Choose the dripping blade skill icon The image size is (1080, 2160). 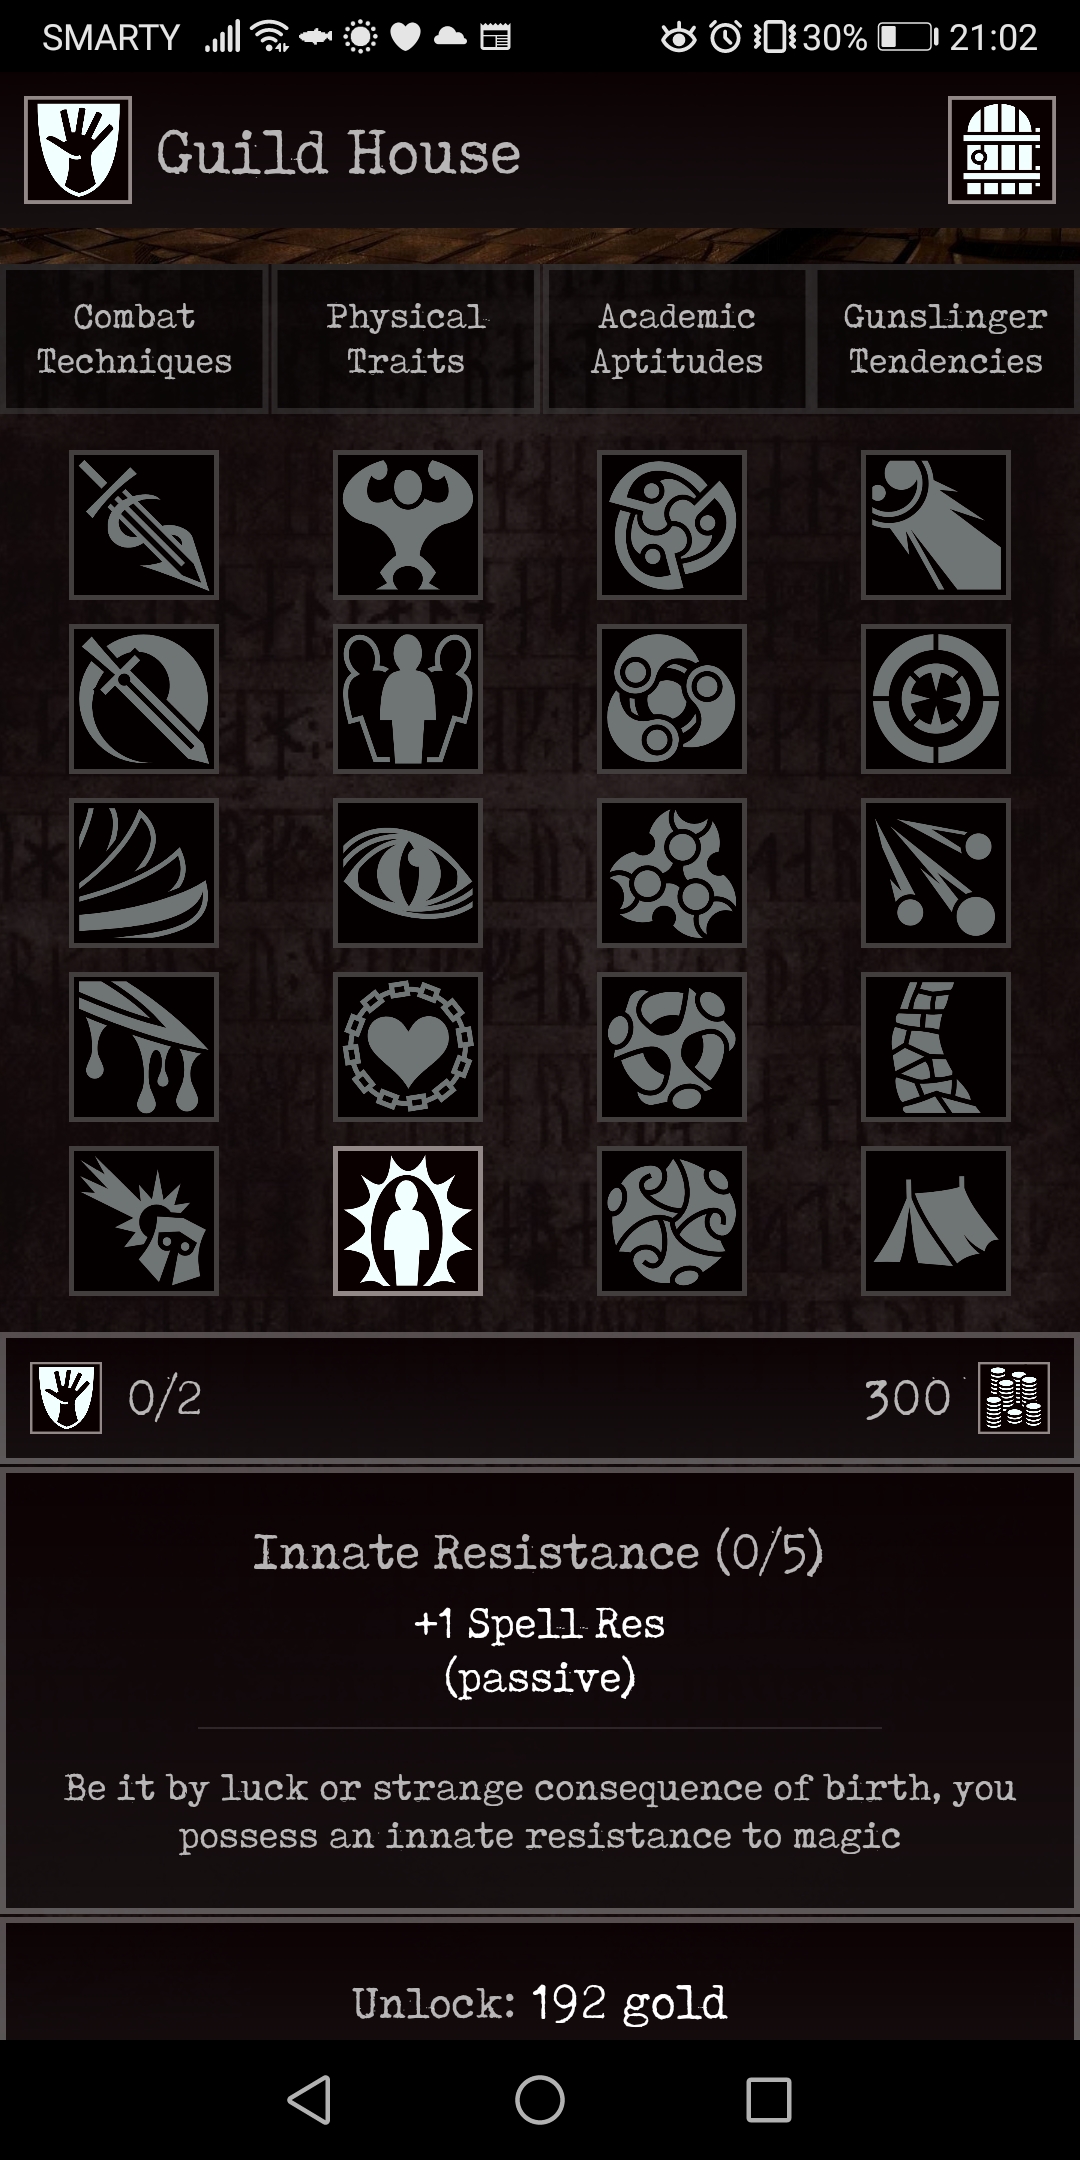pyautogui.click(x=144, y=1047)
